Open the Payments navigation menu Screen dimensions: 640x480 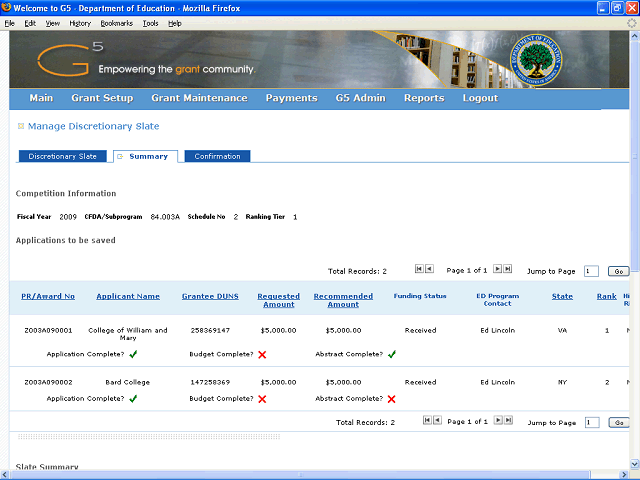point(291,98)
